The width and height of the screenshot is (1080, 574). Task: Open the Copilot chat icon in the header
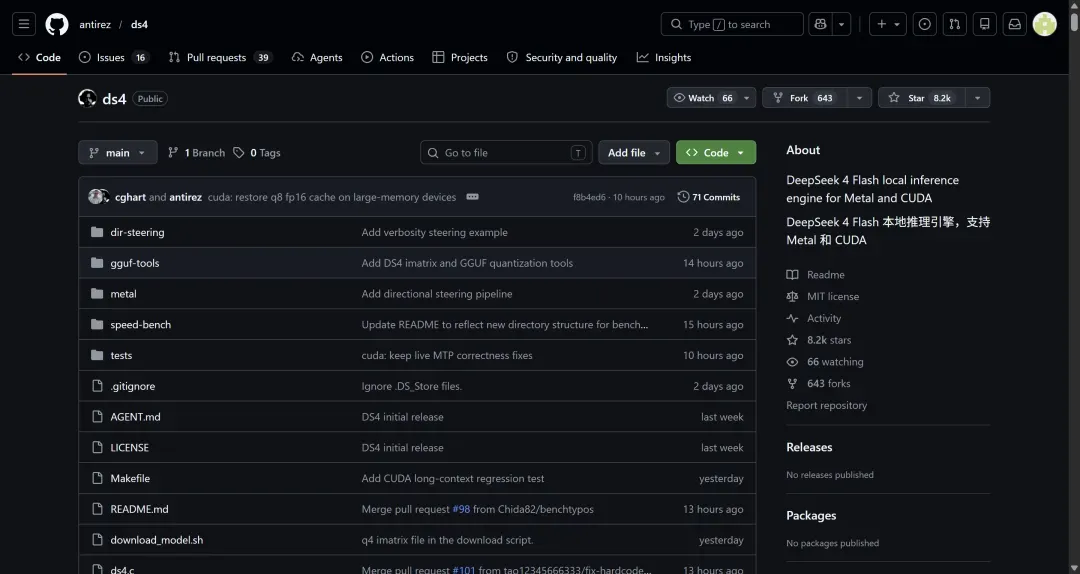click(x=820, y=24)
